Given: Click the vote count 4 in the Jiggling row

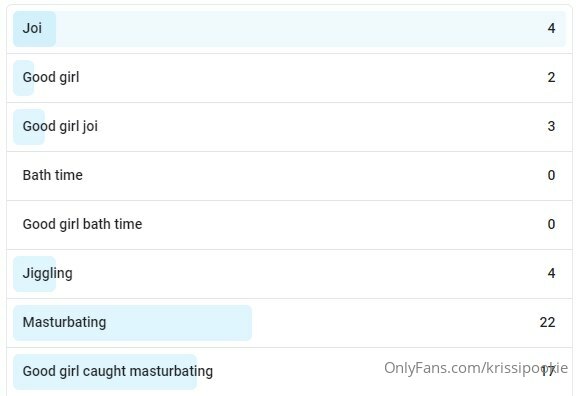Looking at the screenshot, I should pyautogui.click(x=551, y=273).
